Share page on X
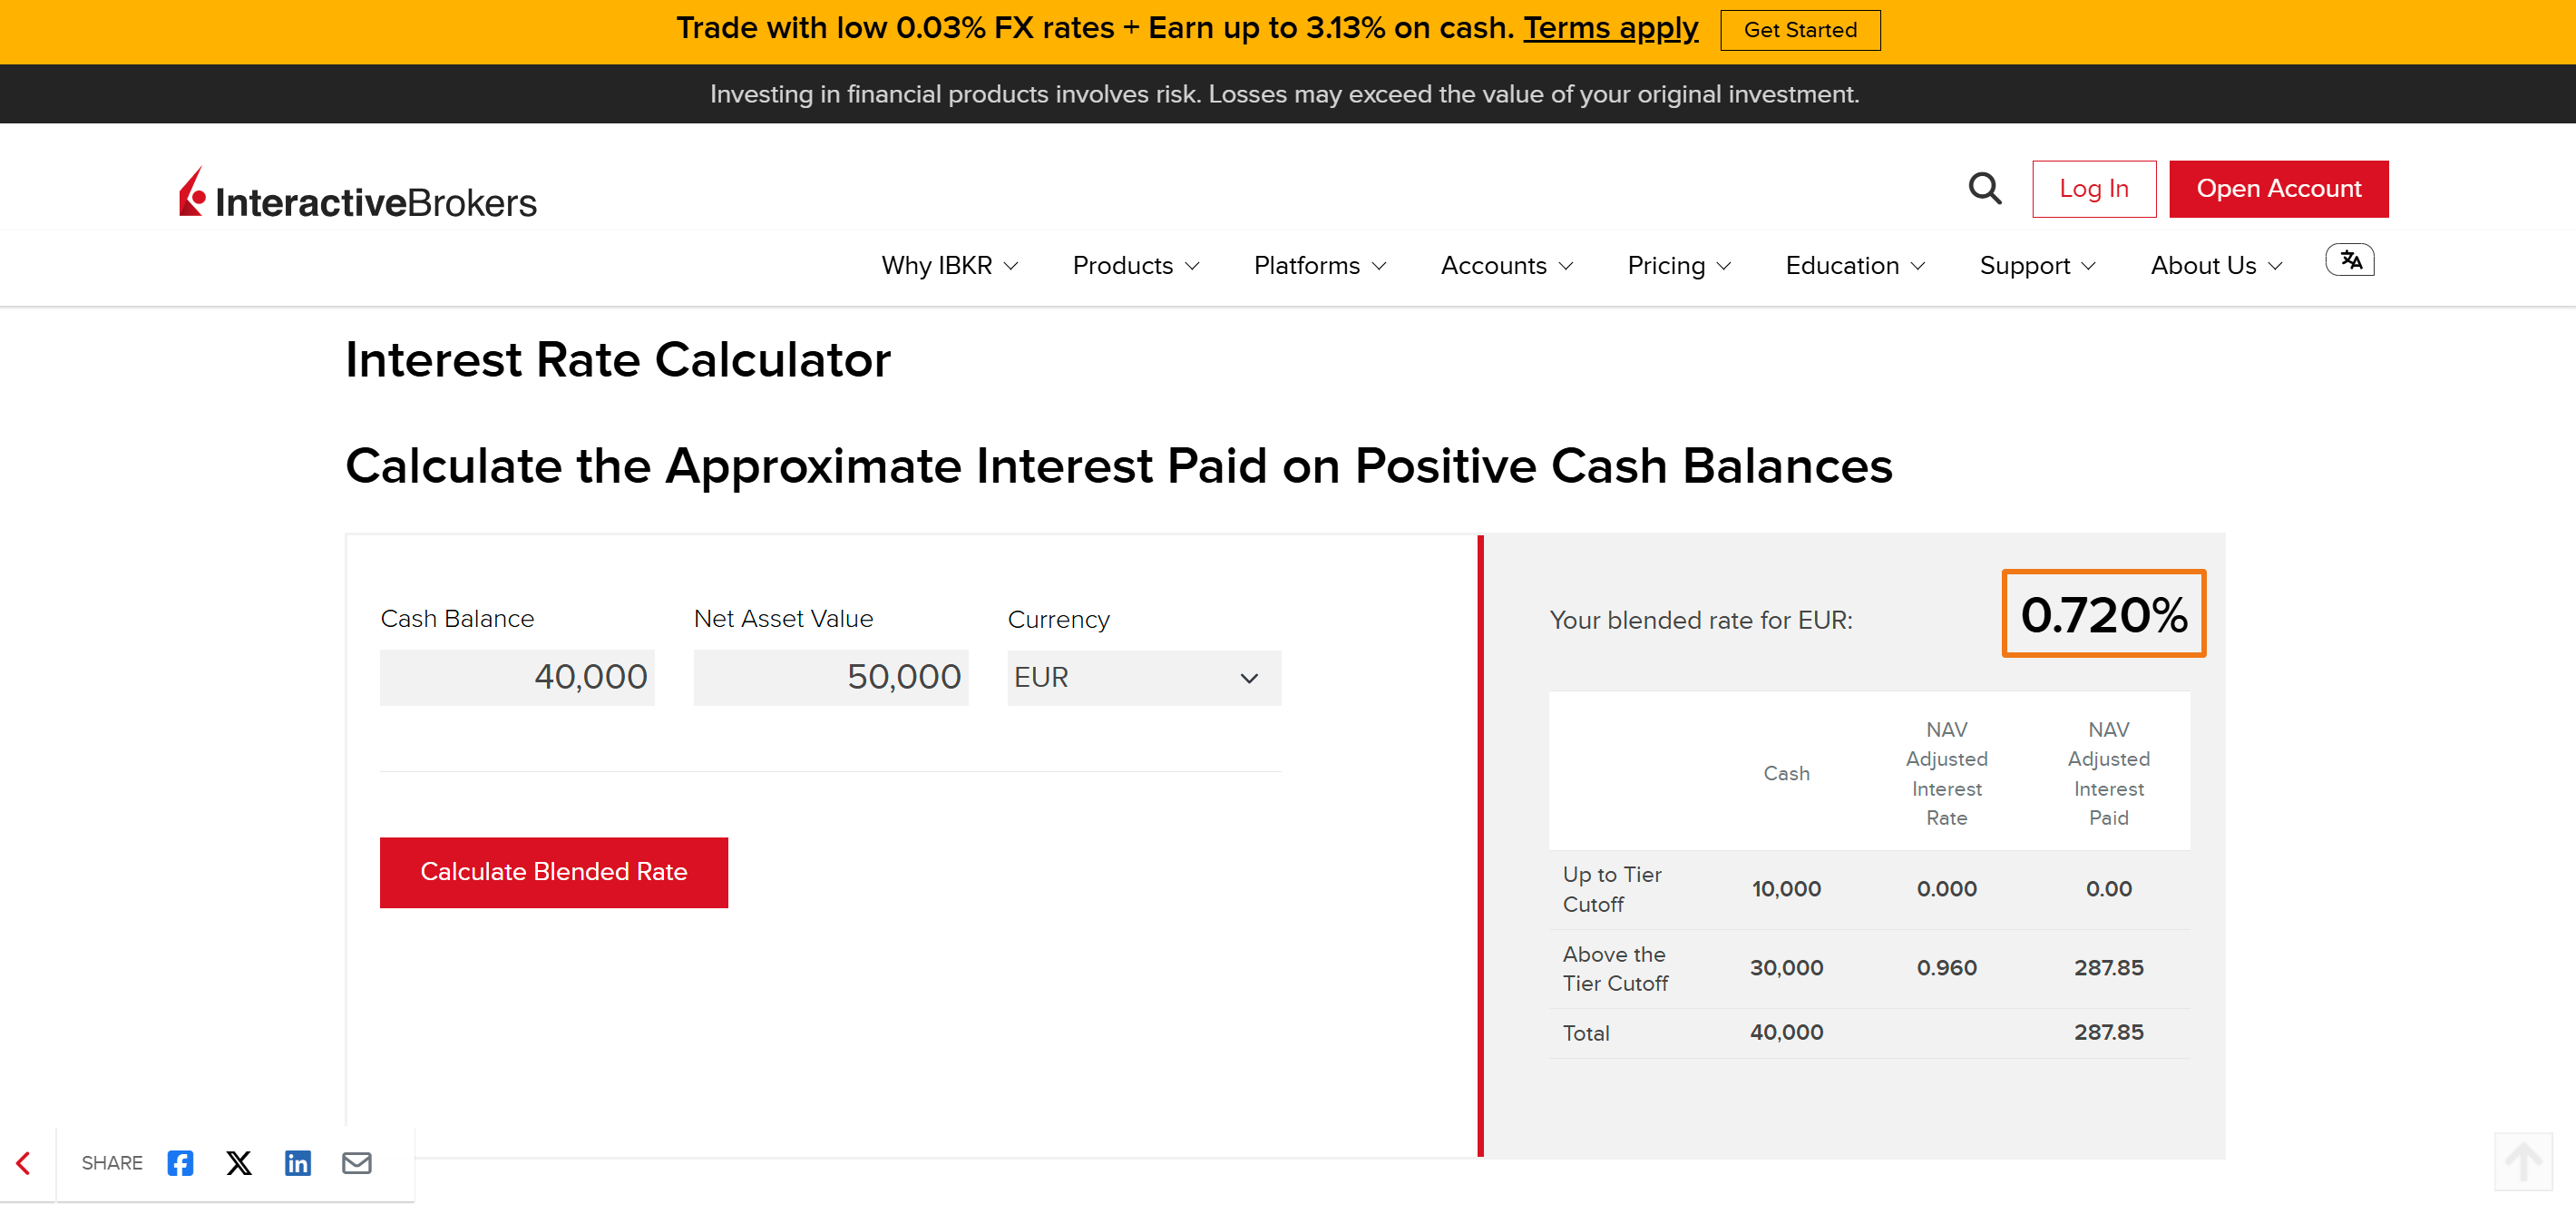2576x1214 pixels. 239,1163
